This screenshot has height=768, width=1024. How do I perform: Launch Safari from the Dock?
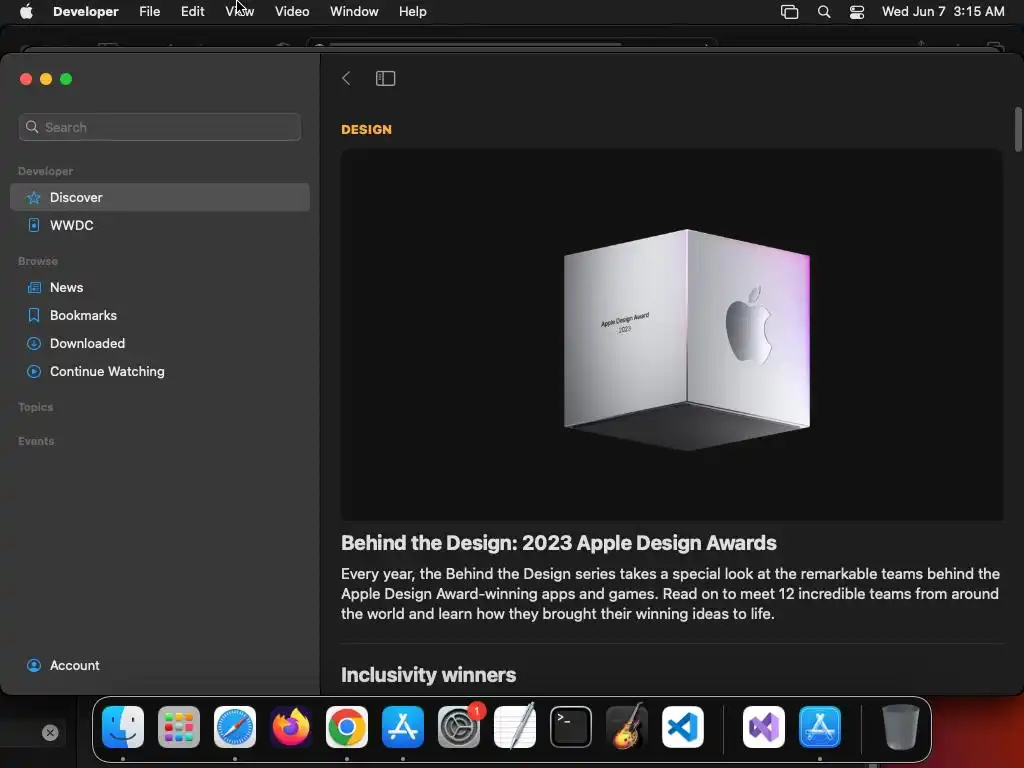[235, 727]
